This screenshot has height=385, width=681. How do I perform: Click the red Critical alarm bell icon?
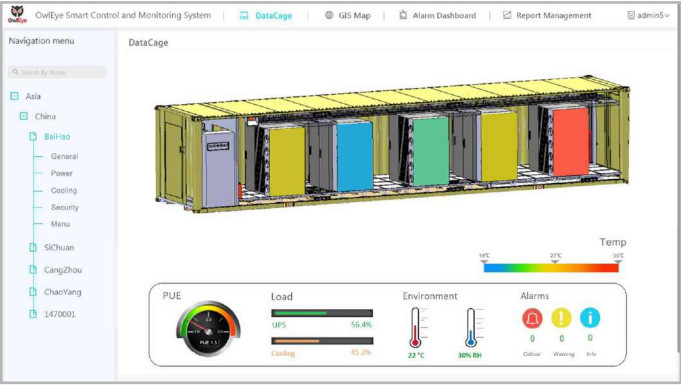532,318
